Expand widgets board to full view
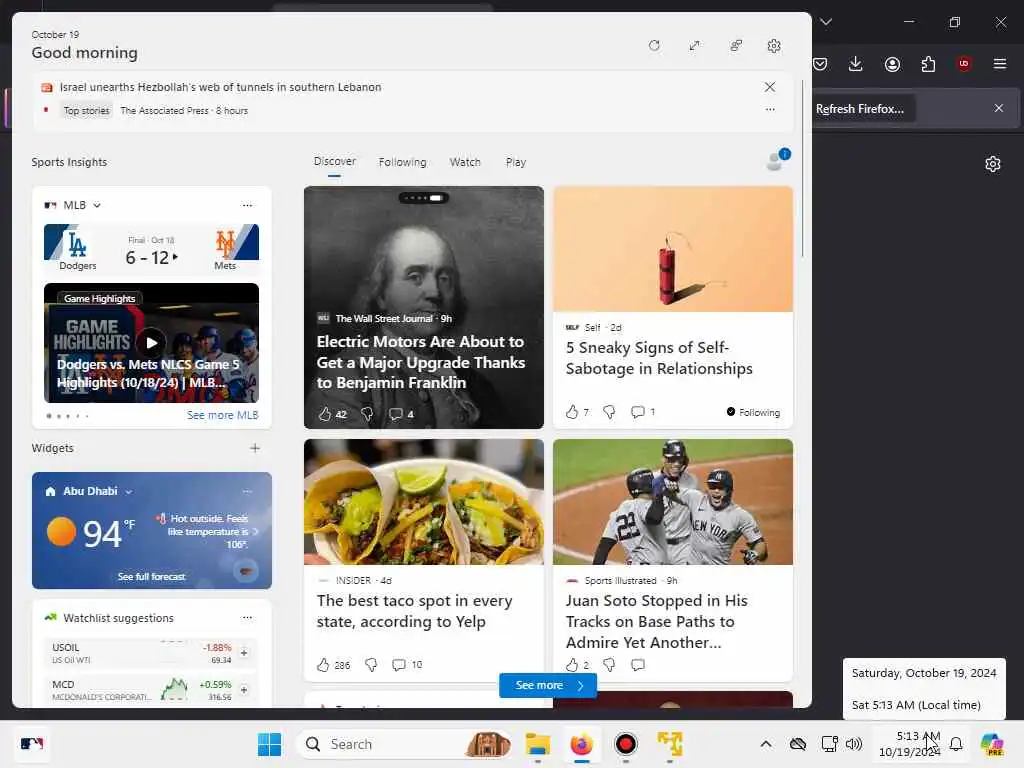The image size is (1024, 768). pyautogui.click(x=694, y=46)
